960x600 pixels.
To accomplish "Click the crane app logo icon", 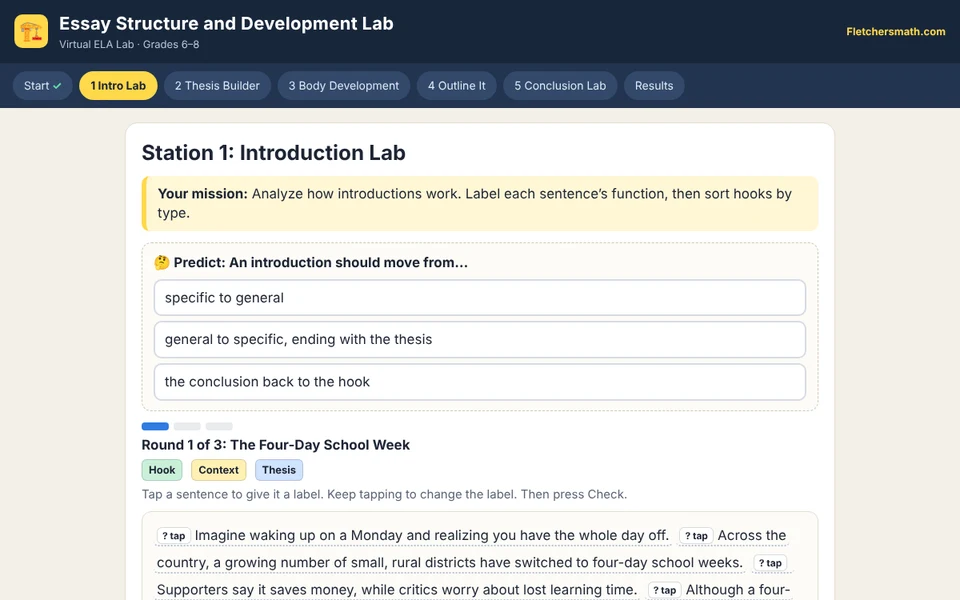I will pyautogui.click(x=31, y=31).
